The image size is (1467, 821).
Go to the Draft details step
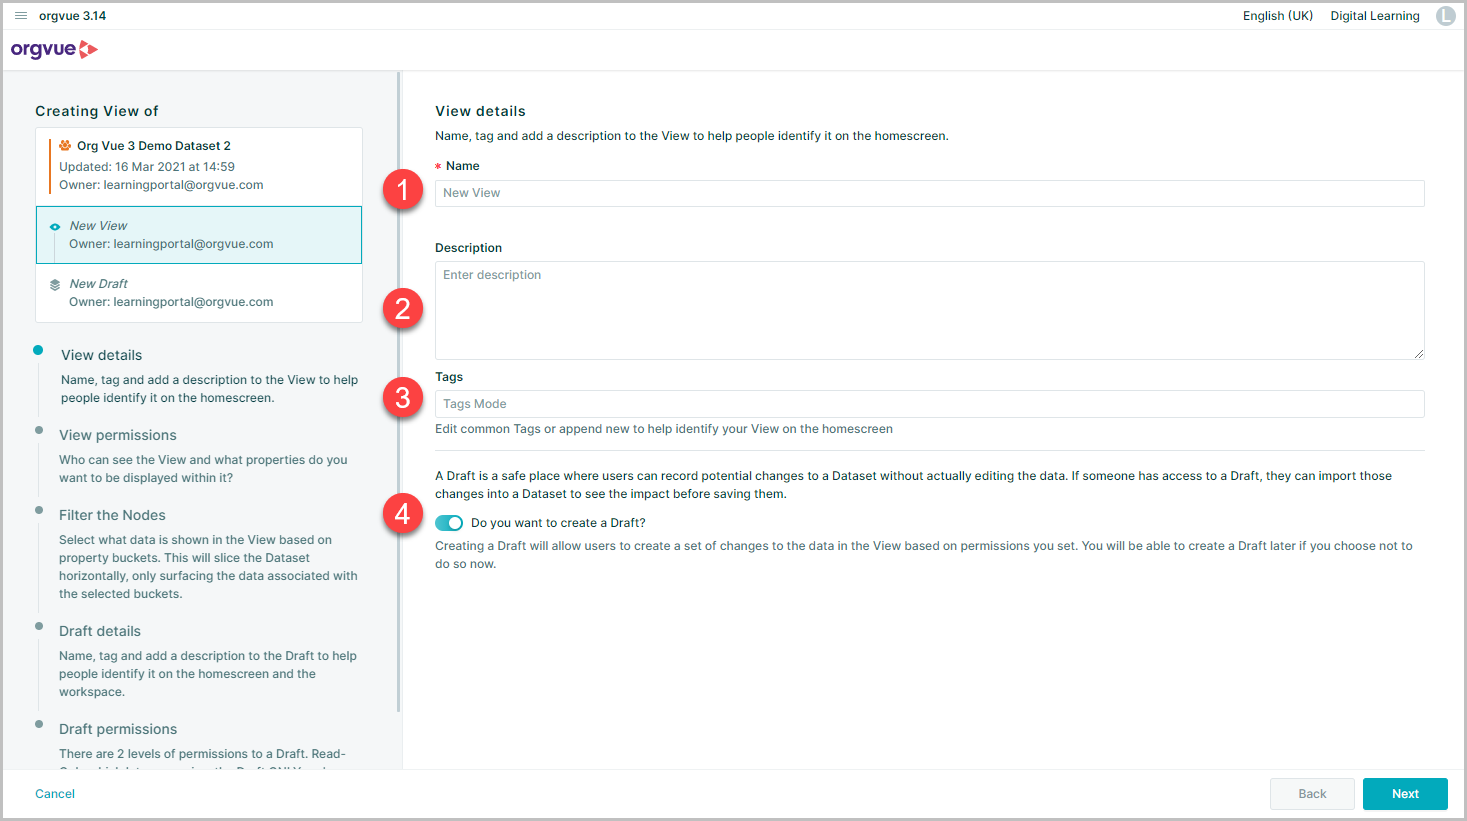click(100, 631)
